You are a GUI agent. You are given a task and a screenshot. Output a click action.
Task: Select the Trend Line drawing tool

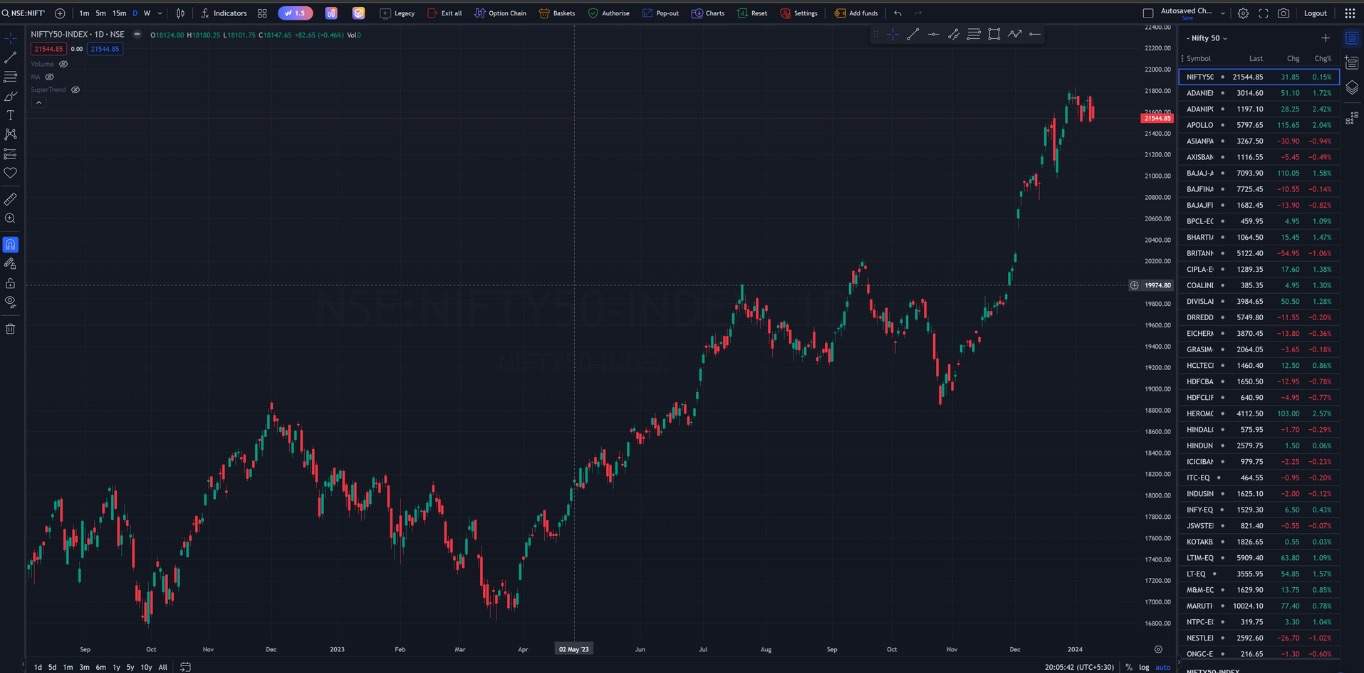pyautogui.click(x=11, y=57)
